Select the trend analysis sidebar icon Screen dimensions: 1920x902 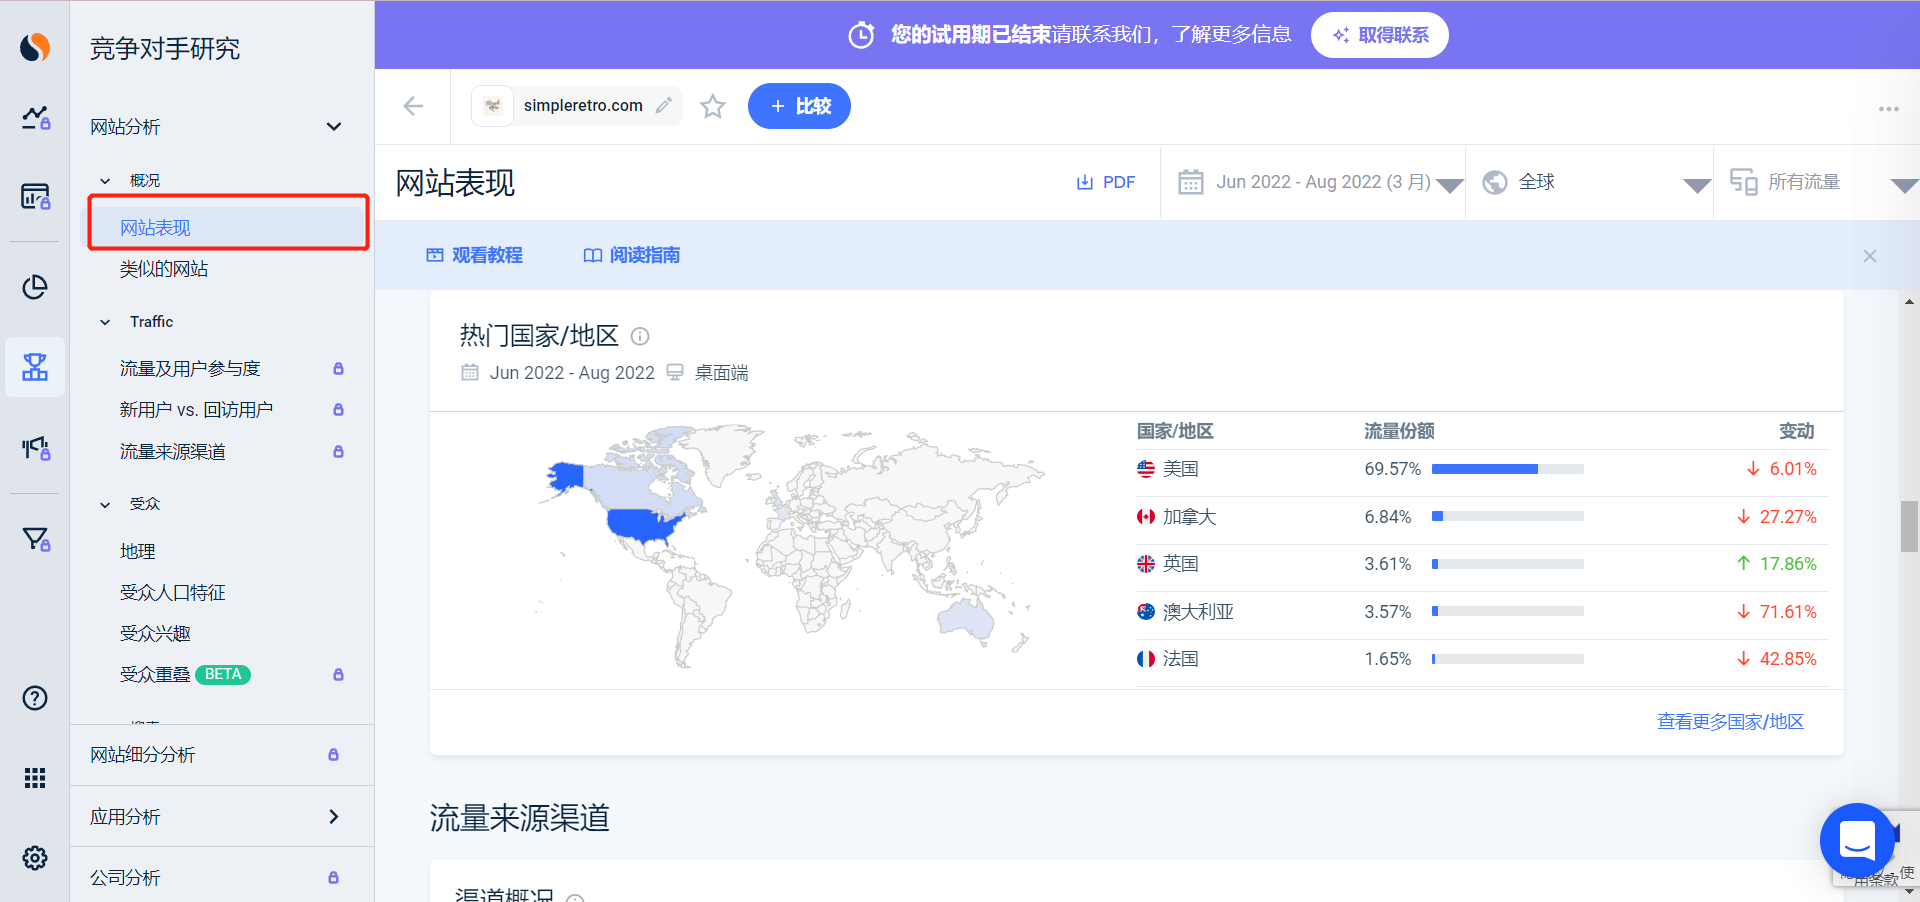pos(34,119)
